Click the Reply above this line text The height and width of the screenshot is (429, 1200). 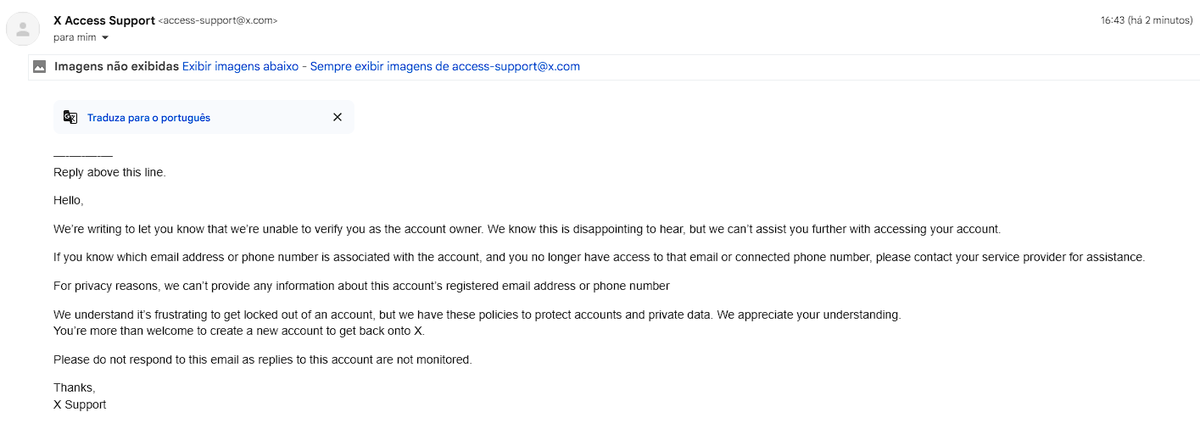[x=109, y=172]
